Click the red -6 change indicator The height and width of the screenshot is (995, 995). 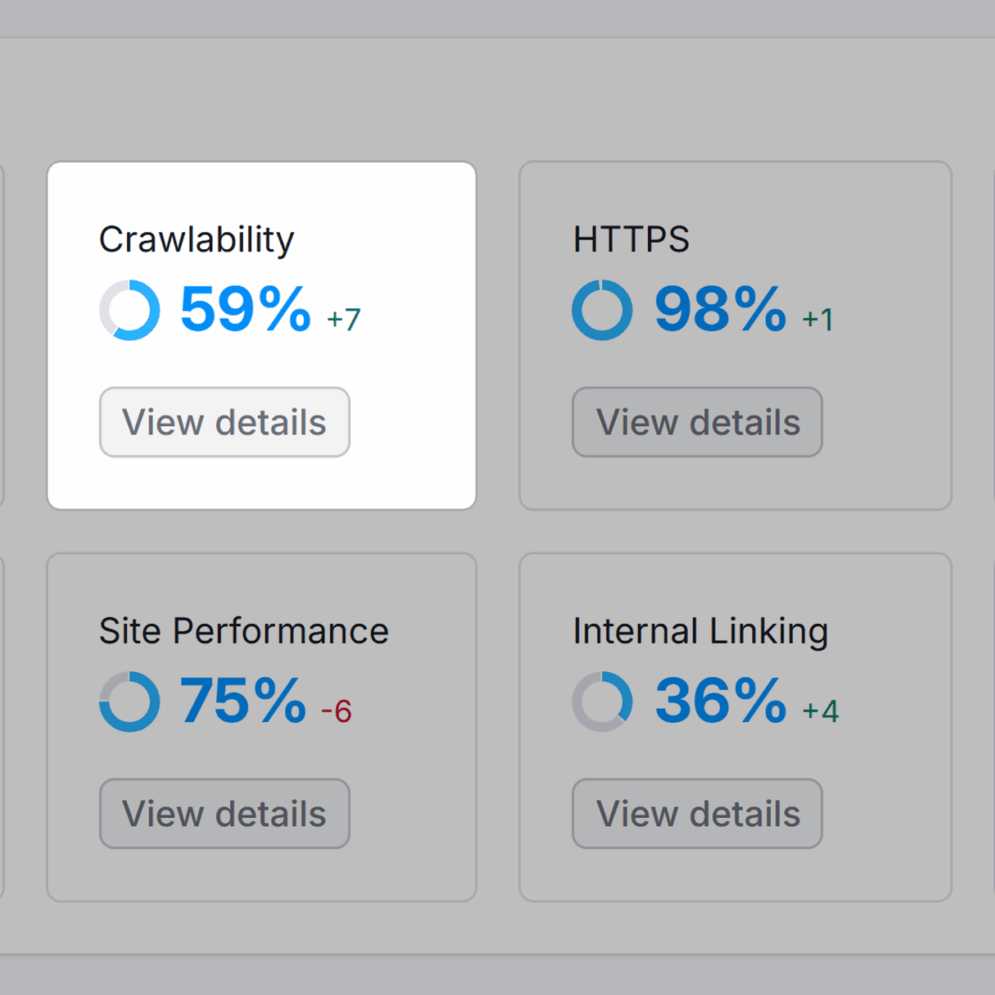[x=336, y=712]
